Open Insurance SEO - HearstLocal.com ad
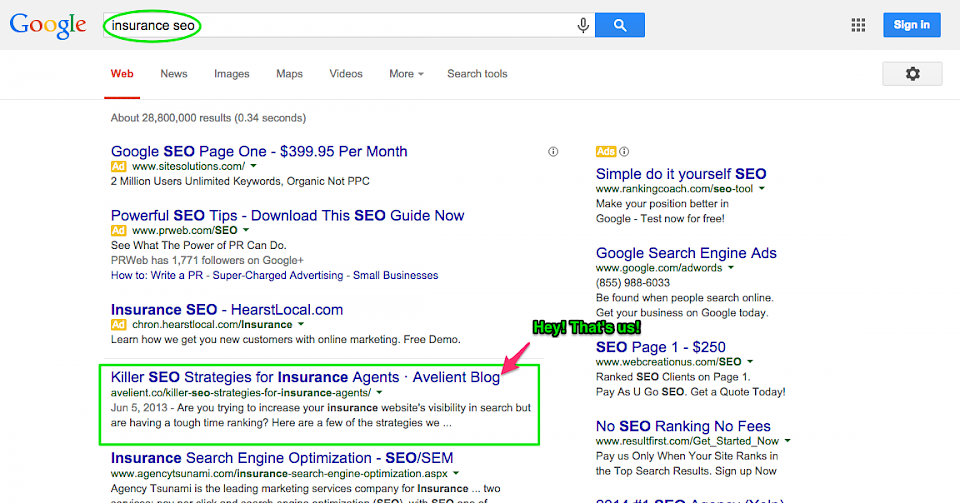The height and width of the screenshot is (503, 960). [x=227, y=310]
